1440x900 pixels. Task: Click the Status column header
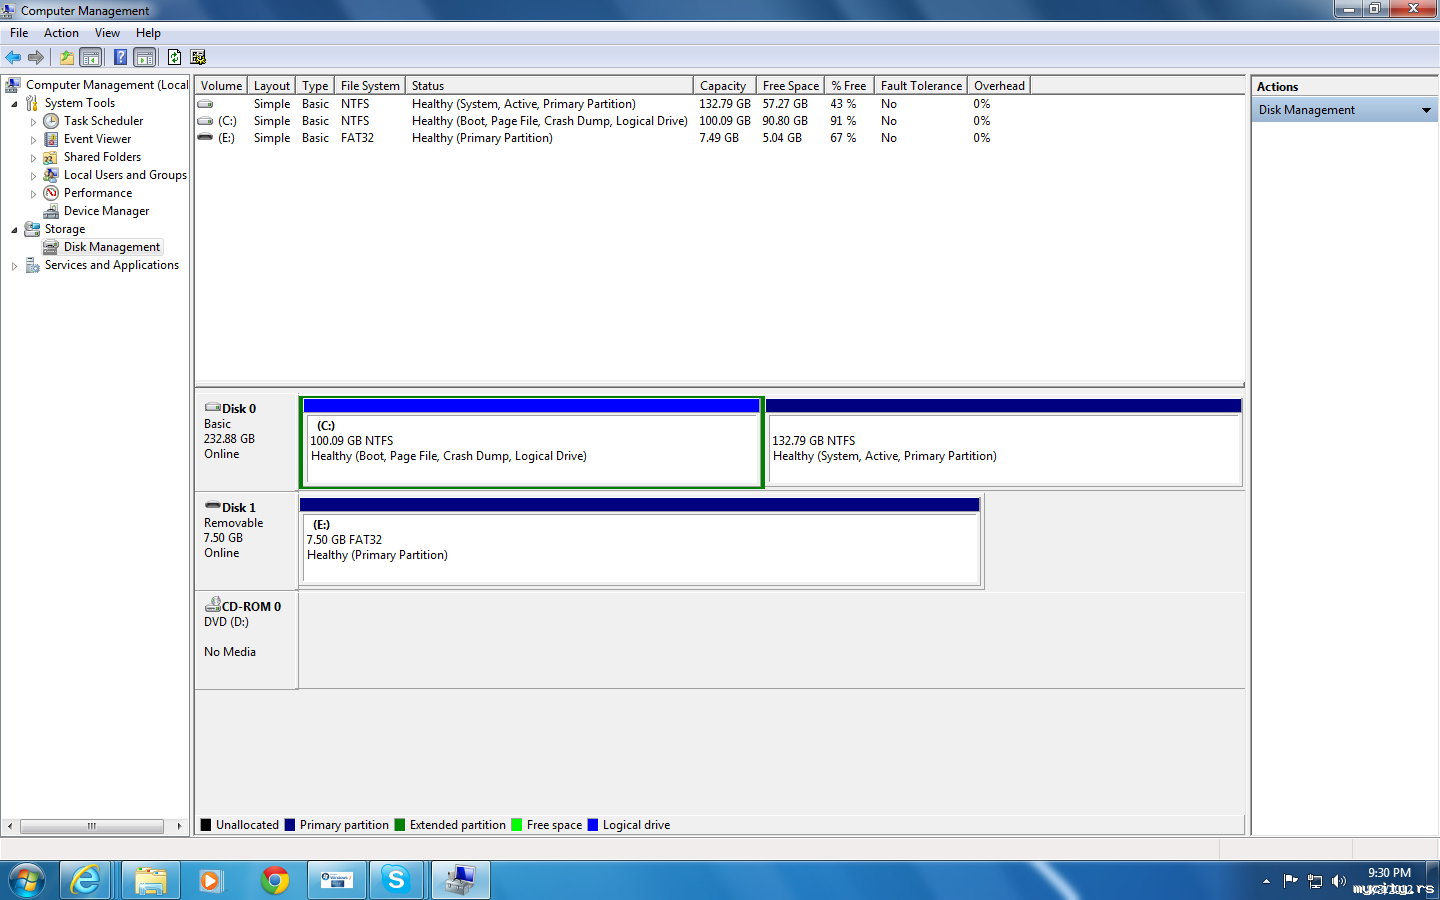pos(549,86)
